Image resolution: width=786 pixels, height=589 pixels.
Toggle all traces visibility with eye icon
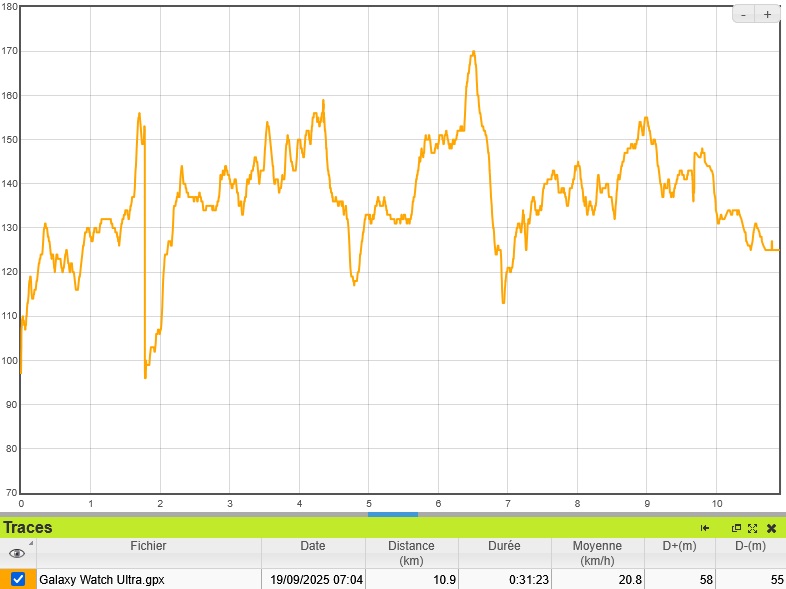pyautogui.click(x=16, y=553)
